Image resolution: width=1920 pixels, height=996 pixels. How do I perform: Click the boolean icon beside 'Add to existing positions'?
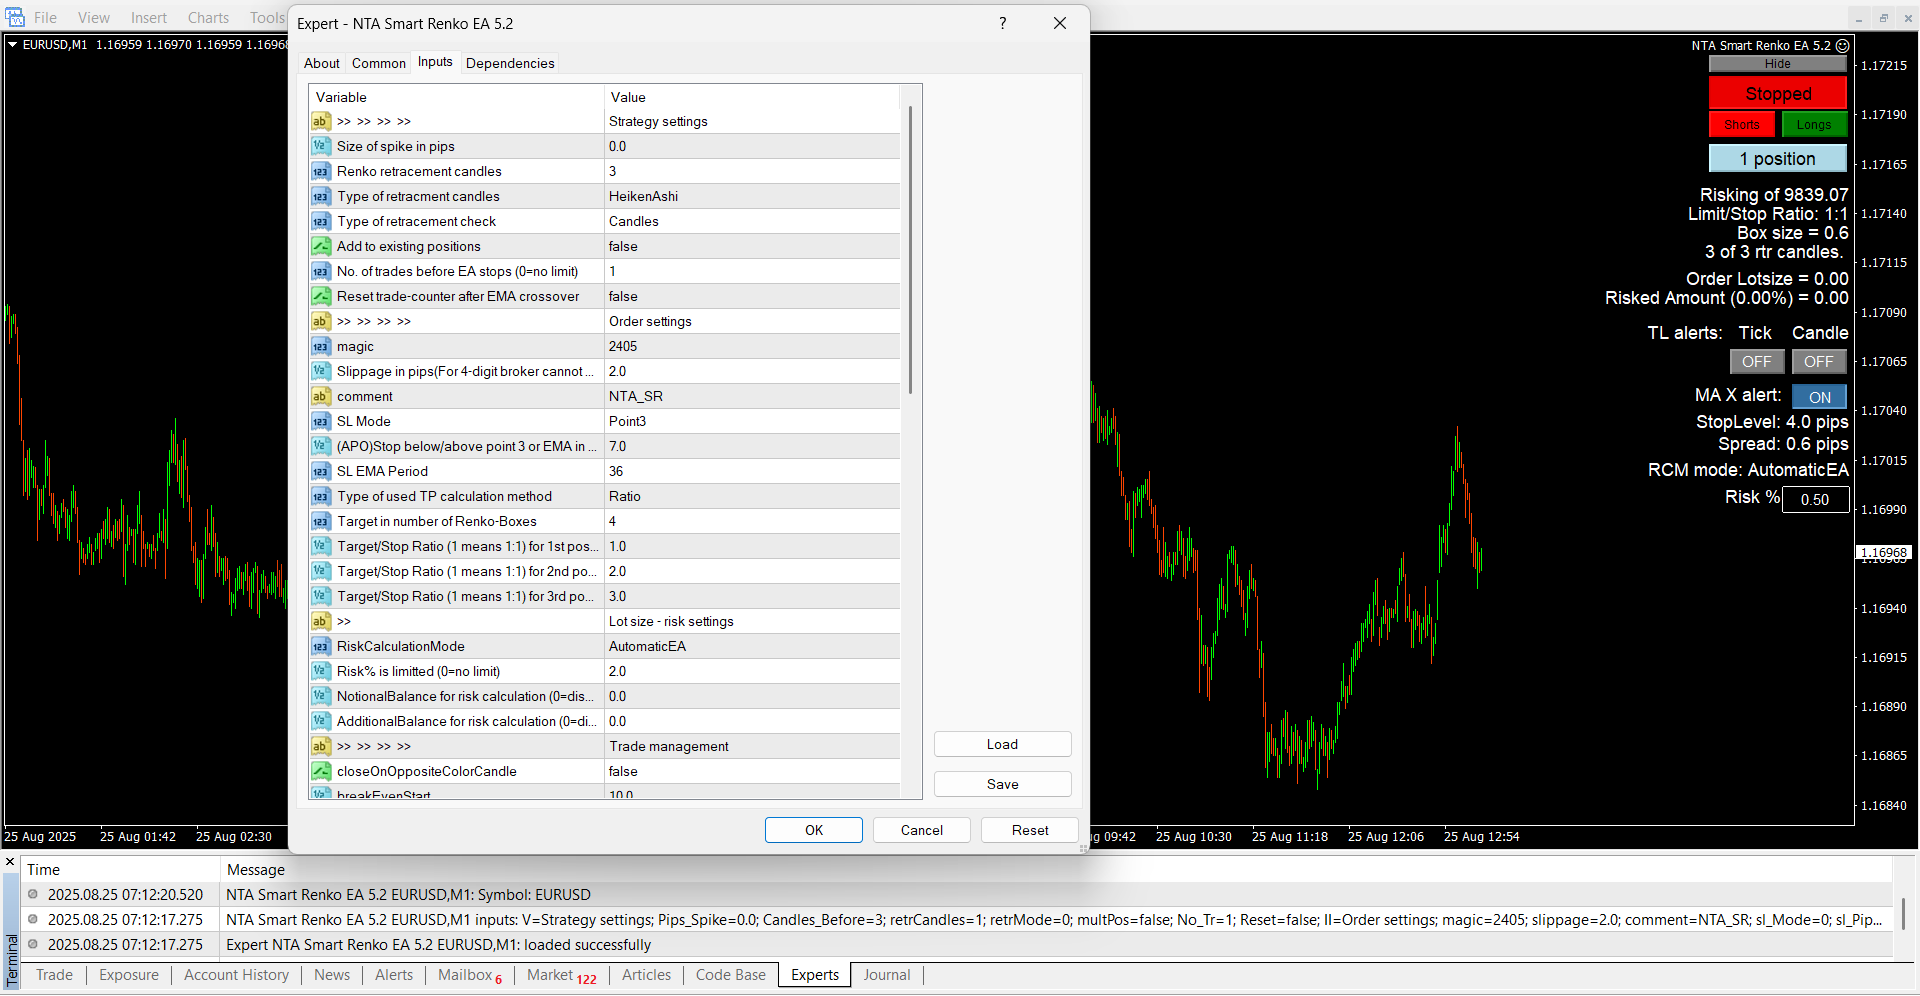coord(320,246)
